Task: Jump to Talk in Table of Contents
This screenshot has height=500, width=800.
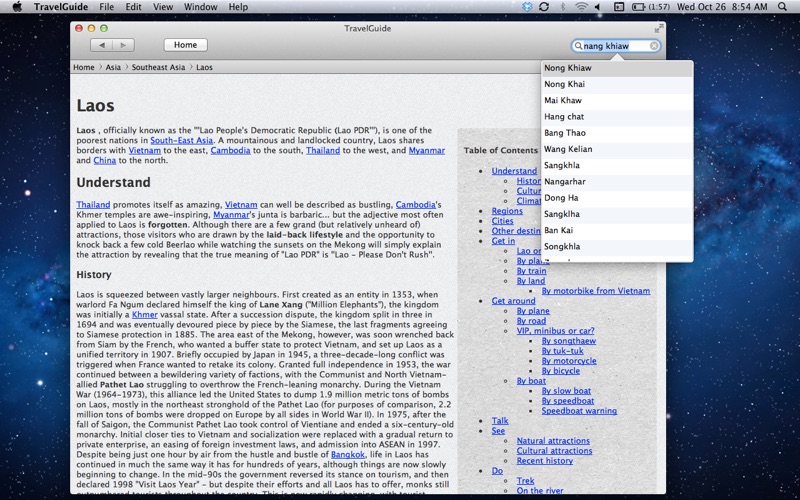Action: [500, 421]
